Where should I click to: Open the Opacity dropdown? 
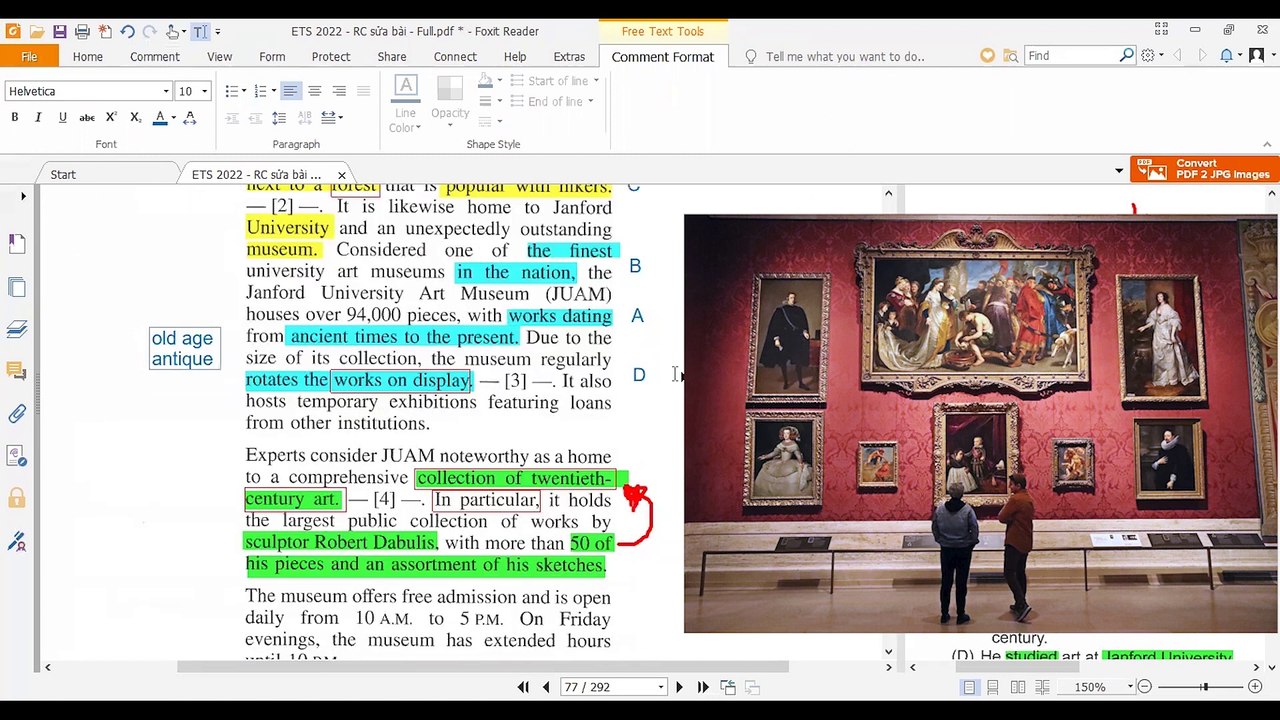[x=450, y=104]
